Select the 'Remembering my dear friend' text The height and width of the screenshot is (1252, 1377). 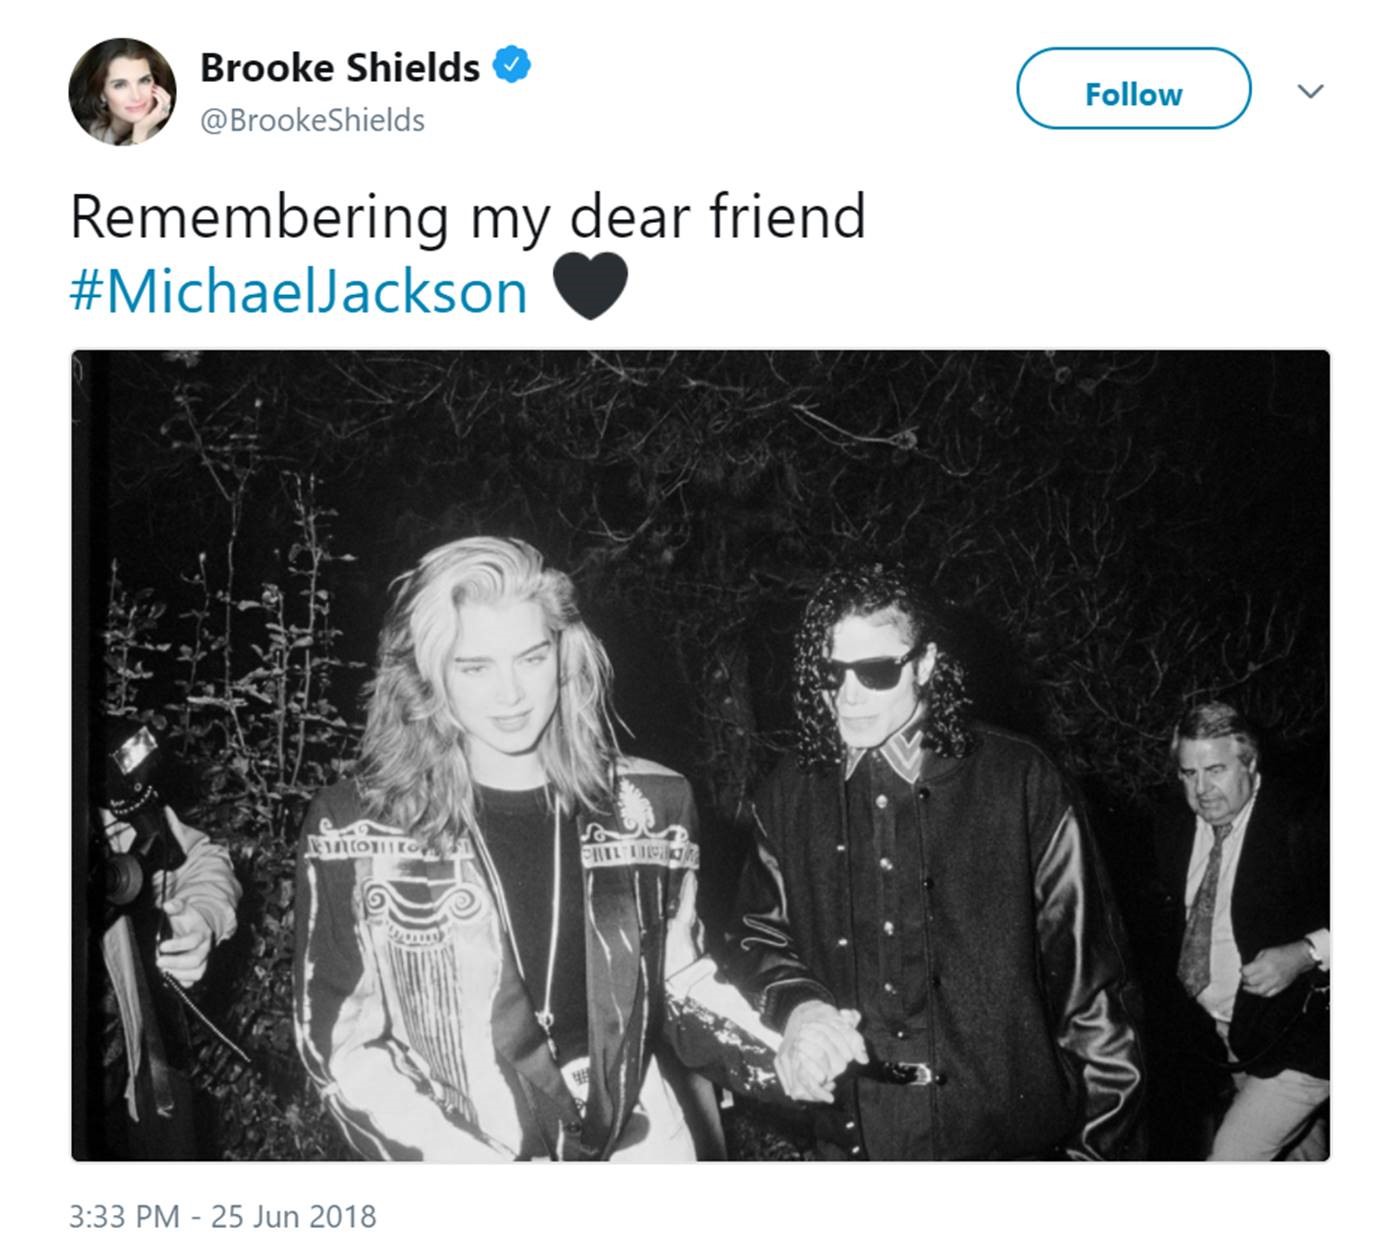point(468,216)
